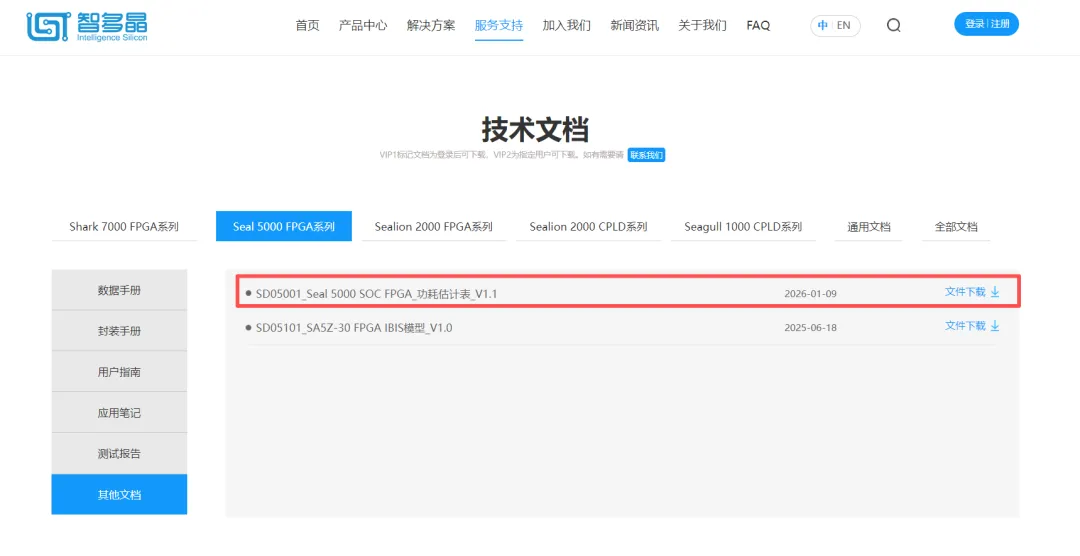This screenshot has width=1080, height=556.
Task: Open 测试报告 sidebar category
Action: [119, 453]
